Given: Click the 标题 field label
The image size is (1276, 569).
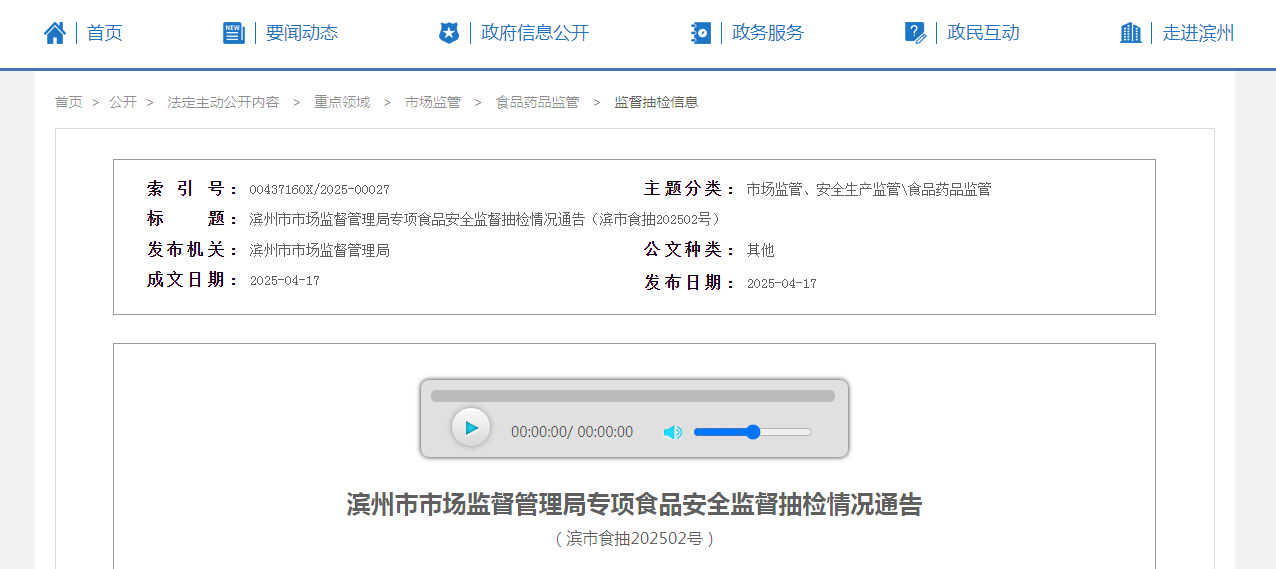Looking at the screenshot, I should coord(193,219).
